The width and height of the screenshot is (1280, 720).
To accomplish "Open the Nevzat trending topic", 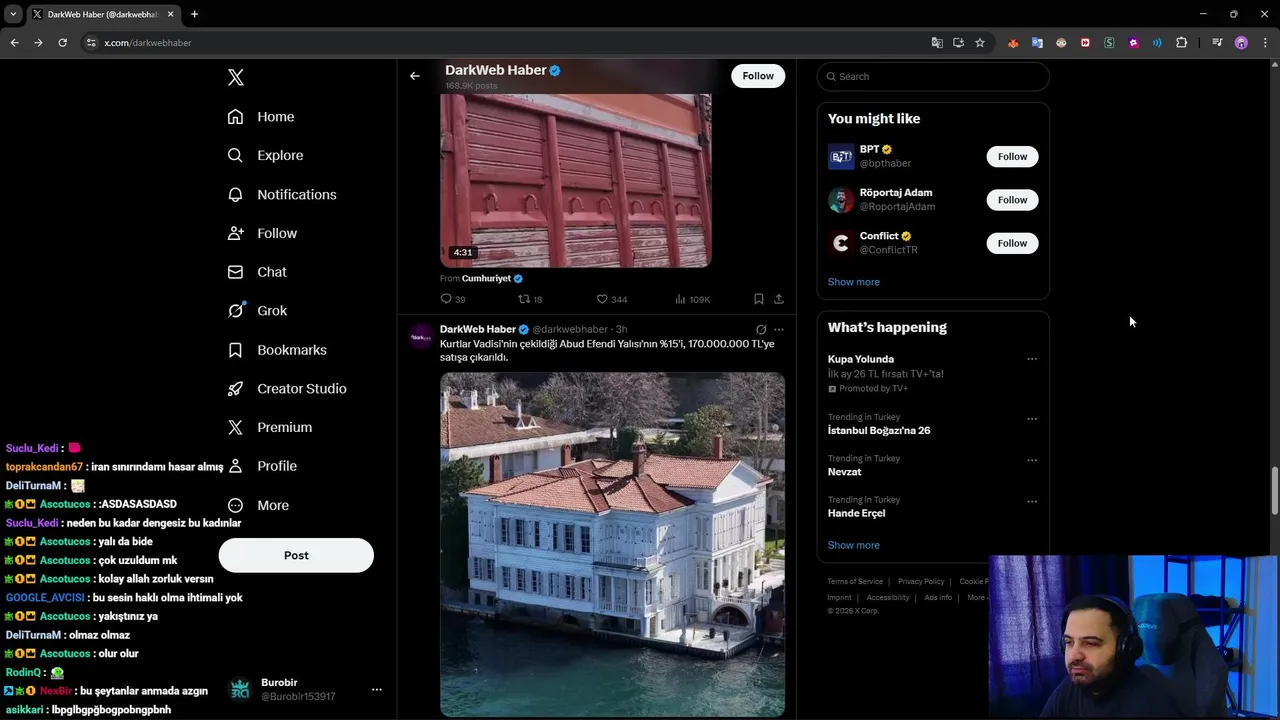I will tap(844, 472).
